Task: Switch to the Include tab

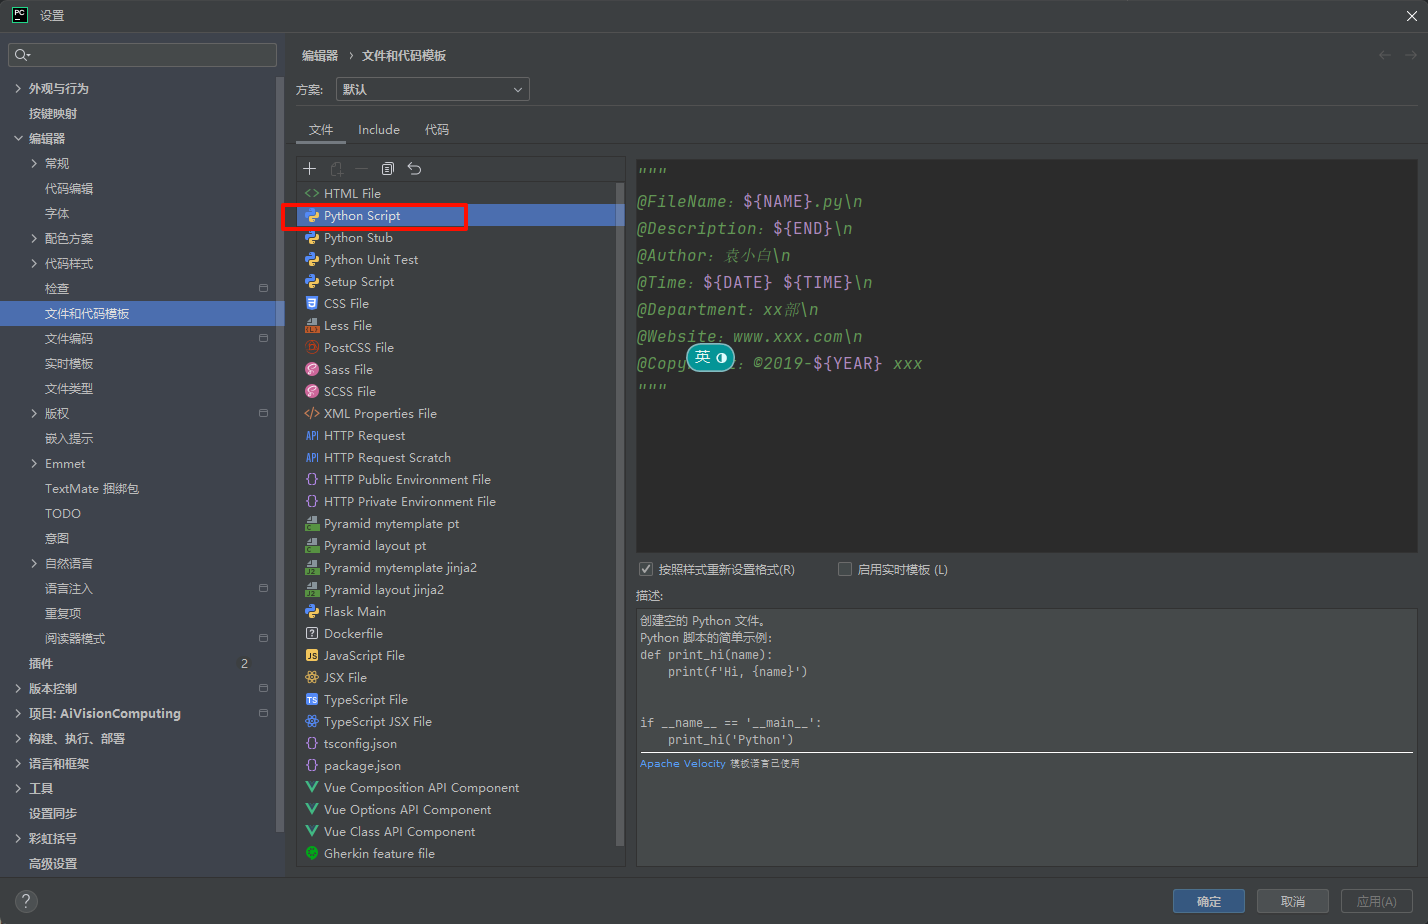Action: click(x=379, y=130)
